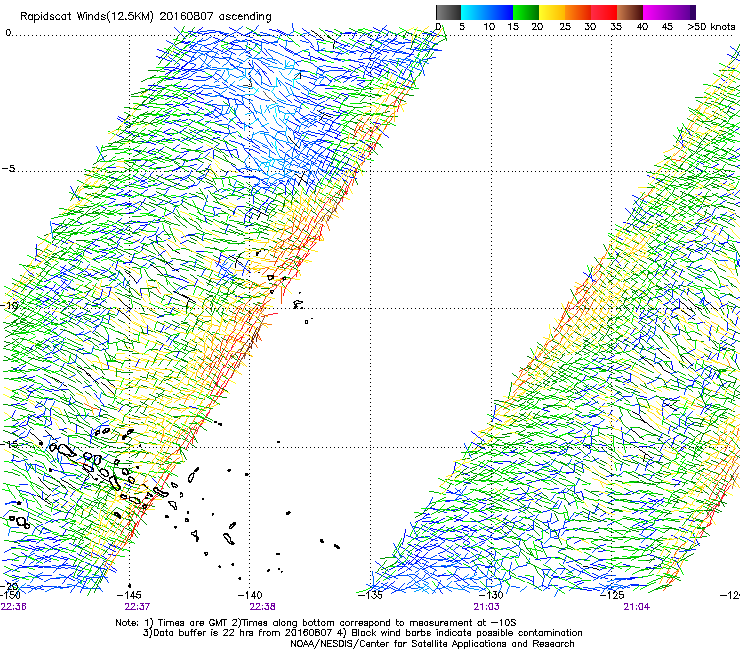Click the '-15' latitude axis label

click(x=9, y=444)
